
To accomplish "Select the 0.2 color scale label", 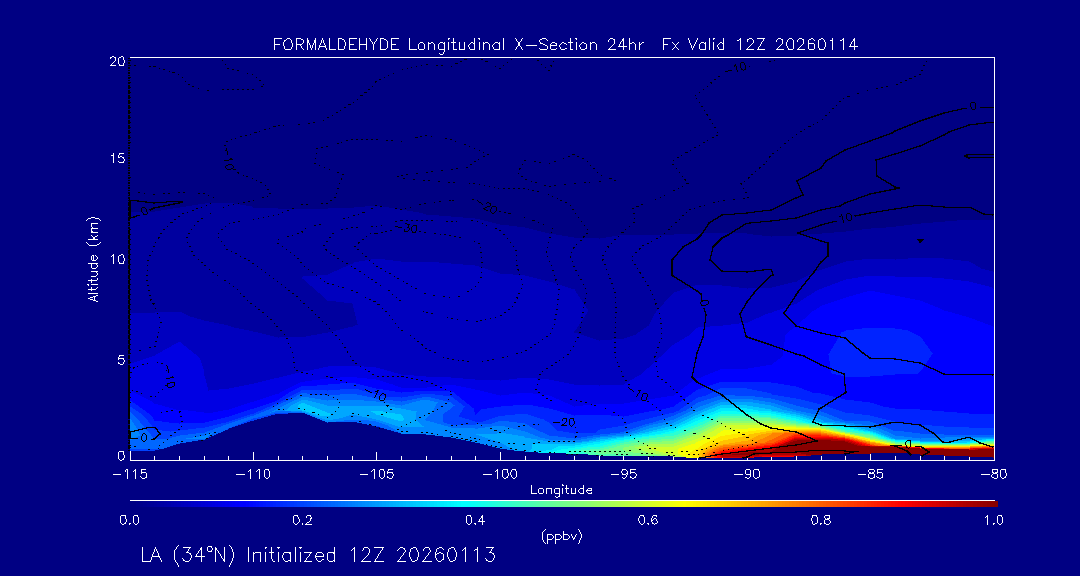I will coord(302,521).
